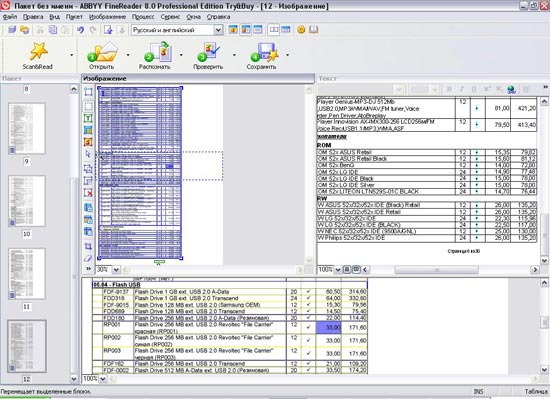550x399 pixels.
Task: Open the Справка menu
Action: [218, 17]
